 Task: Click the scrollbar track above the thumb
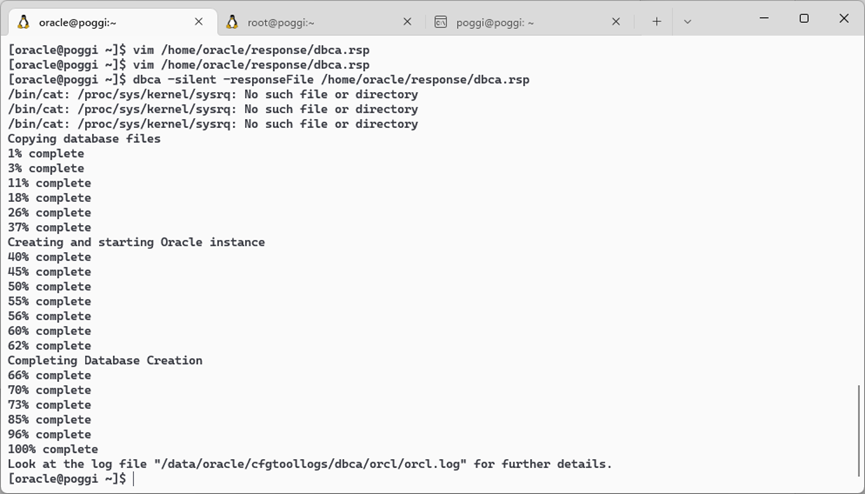(x=858, y=200)
